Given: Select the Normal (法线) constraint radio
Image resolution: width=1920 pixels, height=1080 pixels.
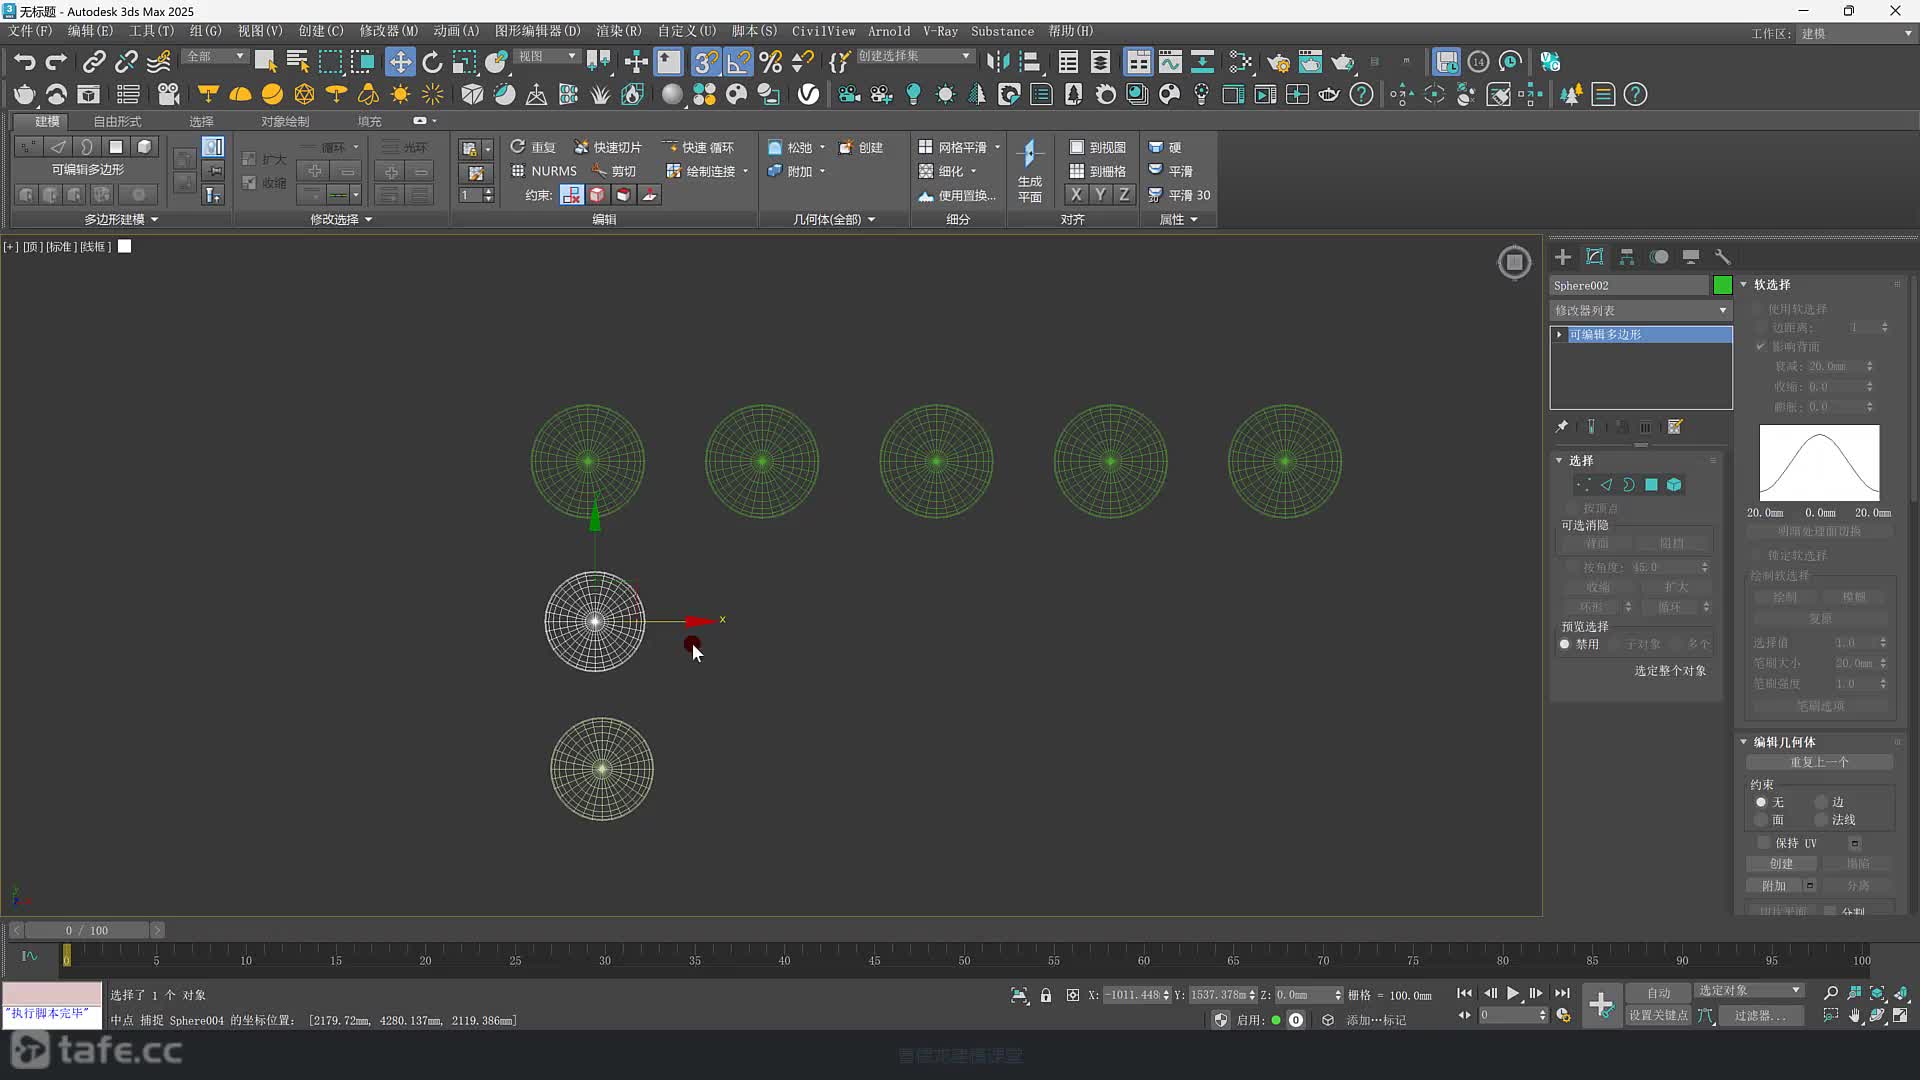Looking at the screenshot, I should 1821,820.
